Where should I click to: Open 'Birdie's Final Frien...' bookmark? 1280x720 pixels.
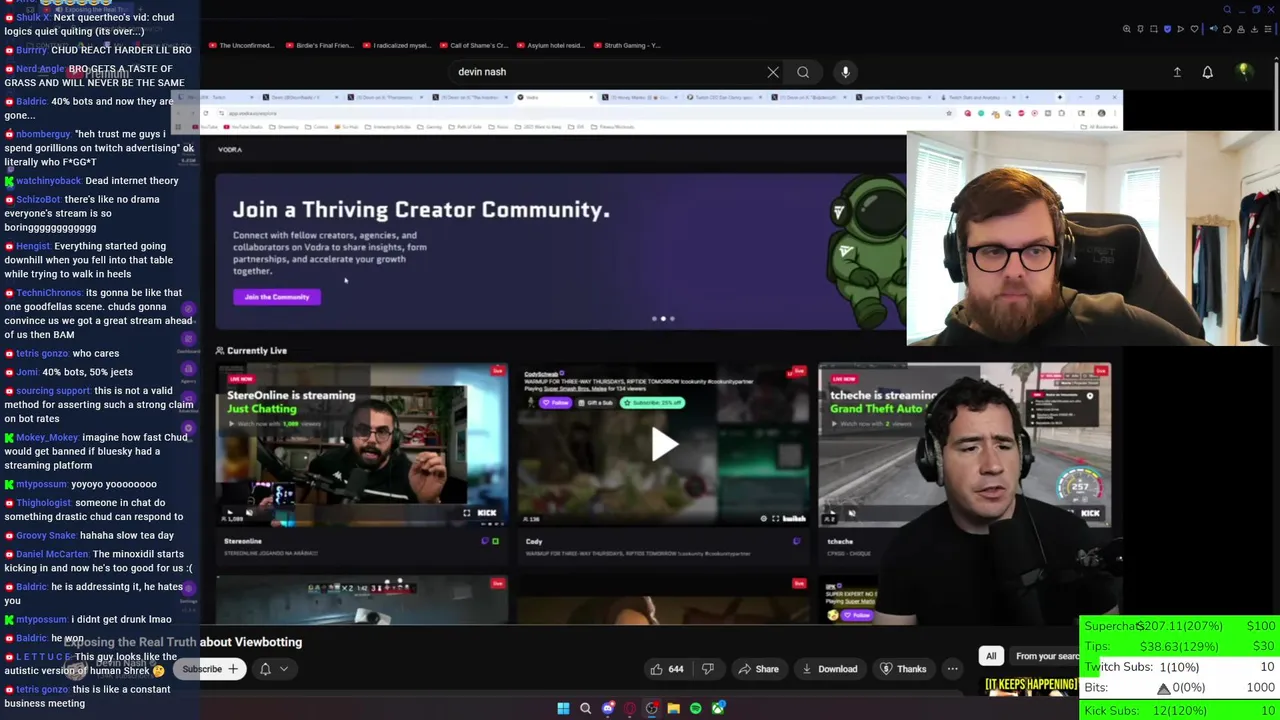pyautogui.click(x=319, y=45)
